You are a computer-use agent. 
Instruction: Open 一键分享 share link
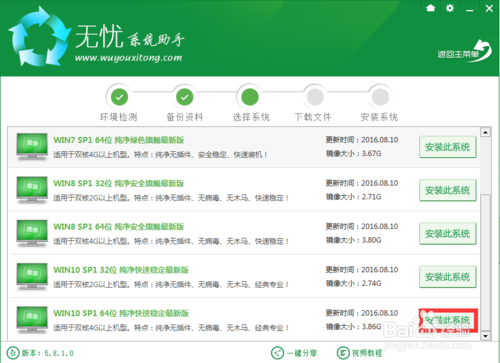click(x=302, y=353)
